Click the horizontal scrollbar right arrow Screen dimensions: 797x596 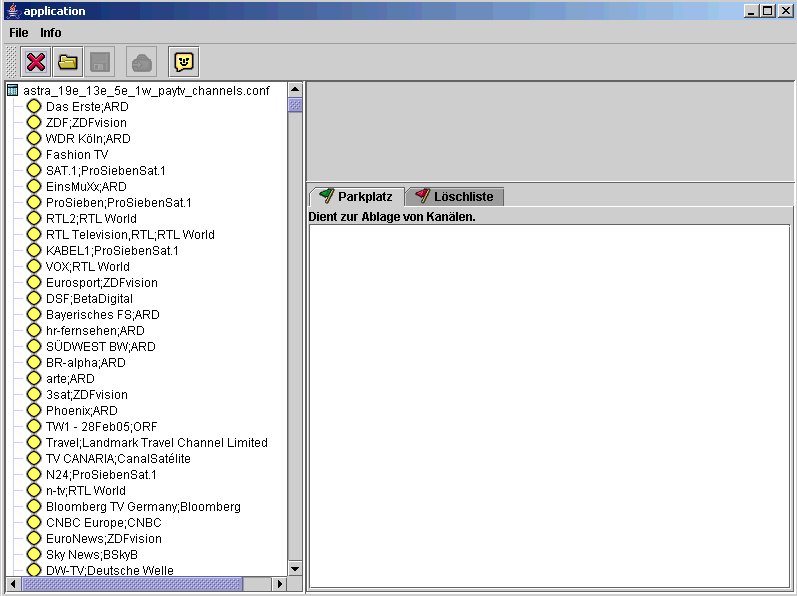coord(279,583)
